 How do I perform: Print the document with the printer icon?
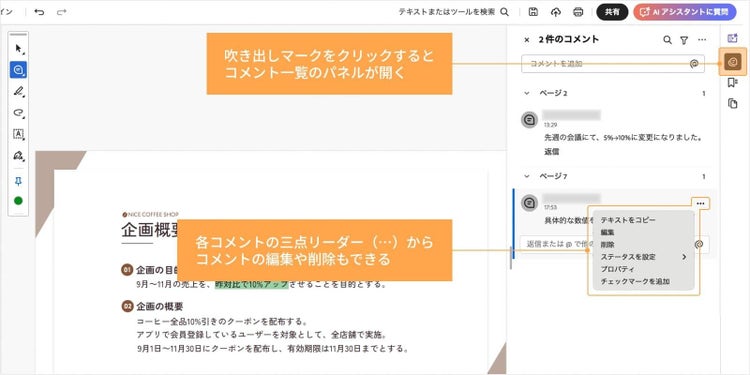[578, 12]
